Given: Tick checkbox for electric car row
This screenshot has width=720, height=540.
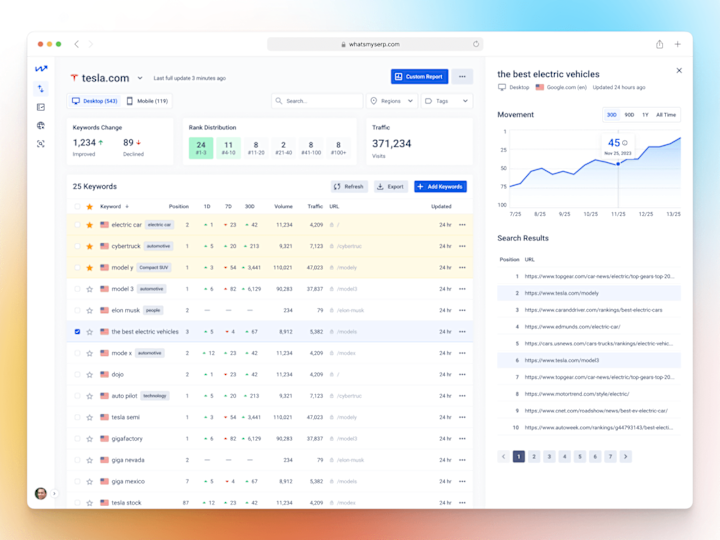Looking at the screenshot, I should (77, 225).
